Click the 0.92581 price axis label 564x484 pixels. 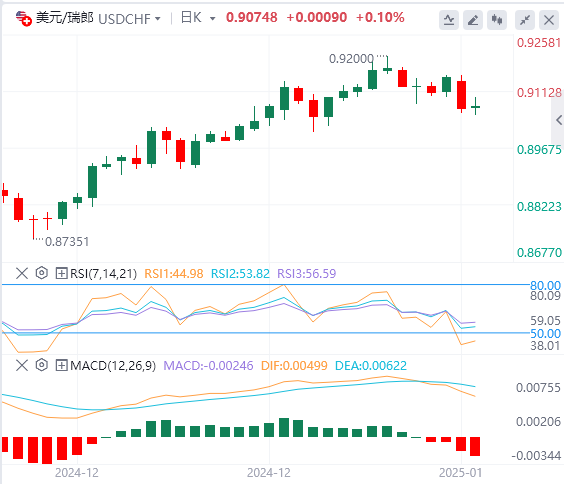[x=539, y=43]
